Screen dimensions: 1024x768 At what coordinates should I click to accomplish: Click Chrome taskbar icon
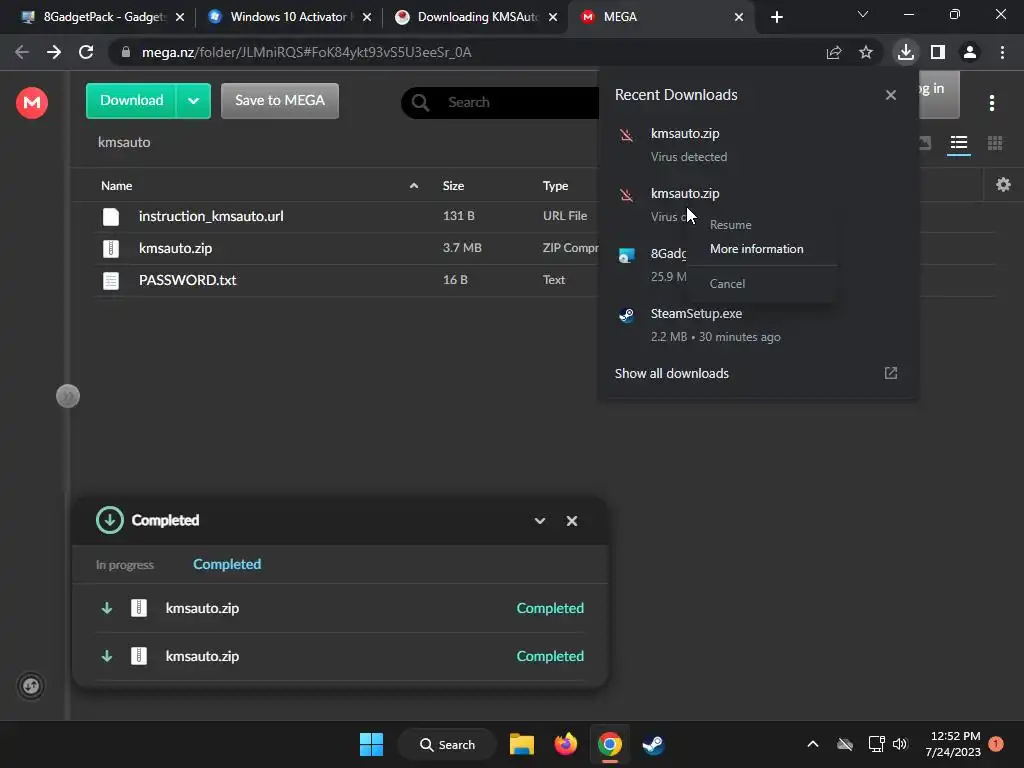(609, 744)
